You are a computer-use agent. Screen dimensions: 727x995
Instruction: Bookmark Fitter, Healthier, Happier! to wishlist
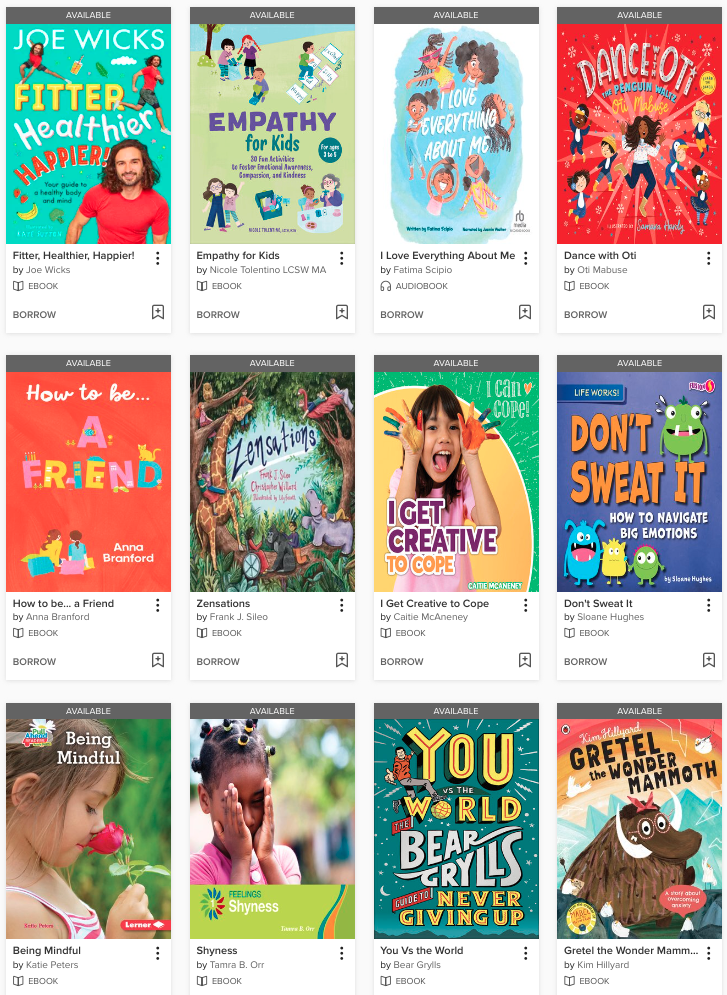click(x=158, y=312)
